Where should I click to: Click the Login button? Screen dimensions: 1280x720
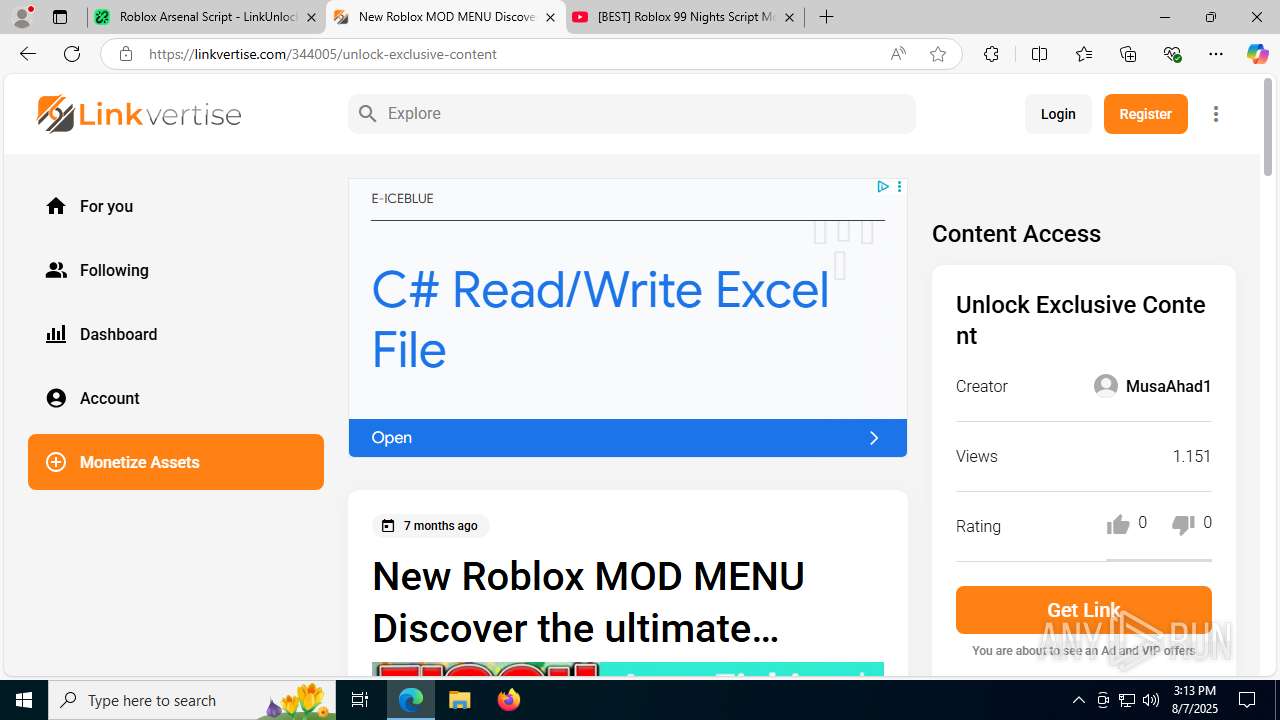(1058, 114)
